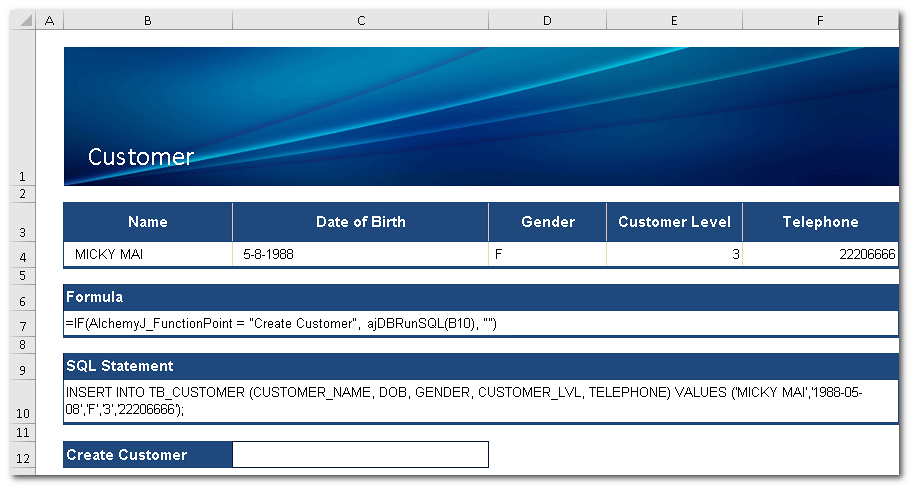The width and height of the screenshot is (910, 486).
Task: Select the 5-8-1988 date of birth cell
Action: point(360,255)
